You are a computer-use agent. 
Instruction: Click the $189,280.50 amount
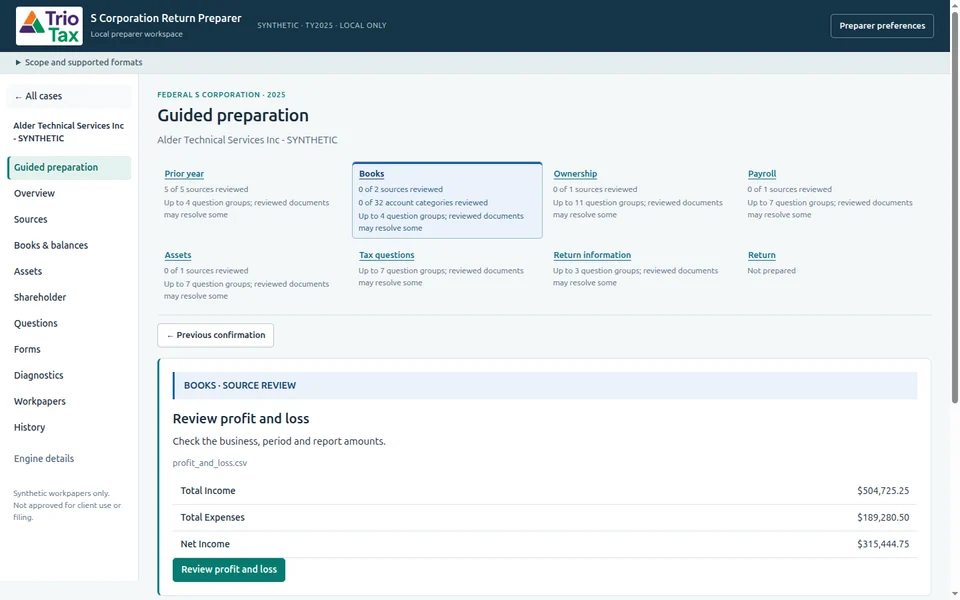[883, 518]
